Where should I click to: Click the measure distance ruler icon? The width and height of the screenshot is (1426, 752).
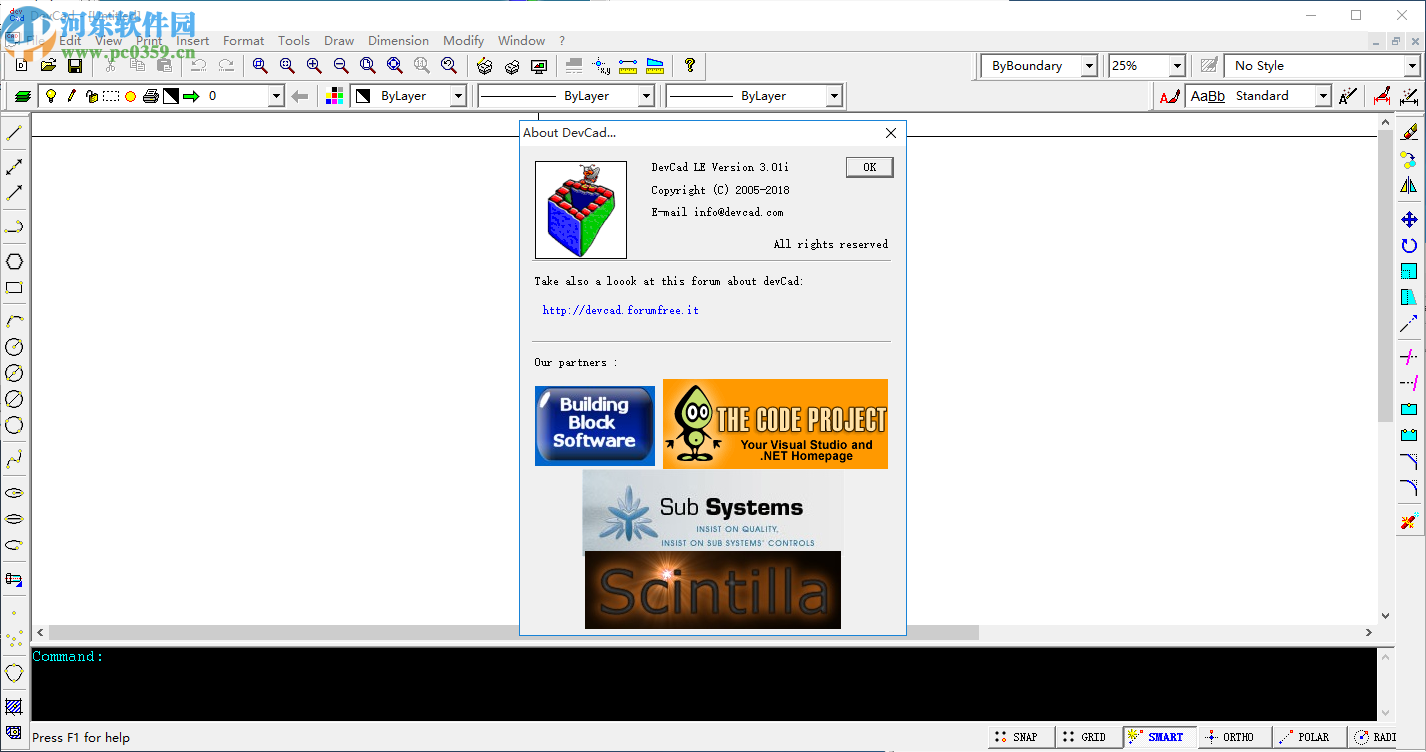pyautogui.click(x=628, y=66)
